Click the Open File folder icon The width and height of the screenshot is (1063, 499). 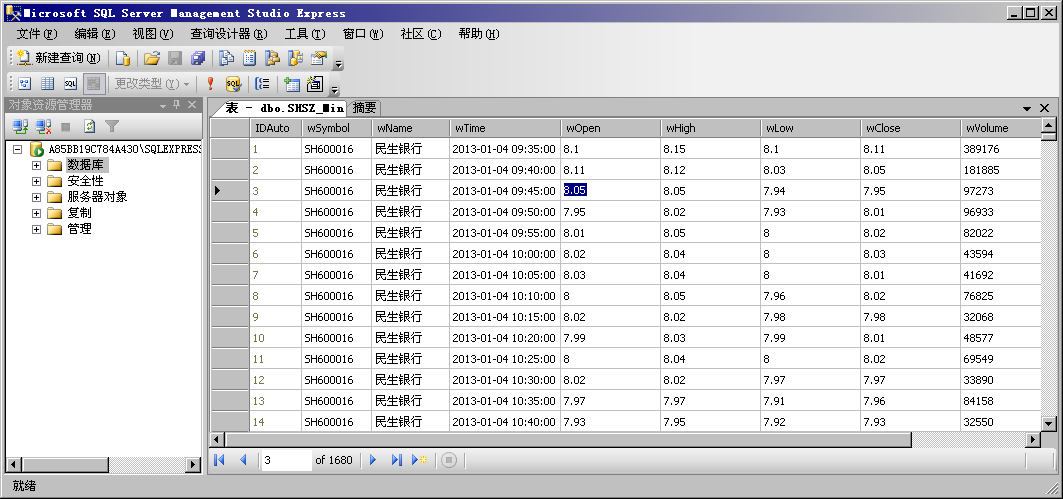point(152,58)
